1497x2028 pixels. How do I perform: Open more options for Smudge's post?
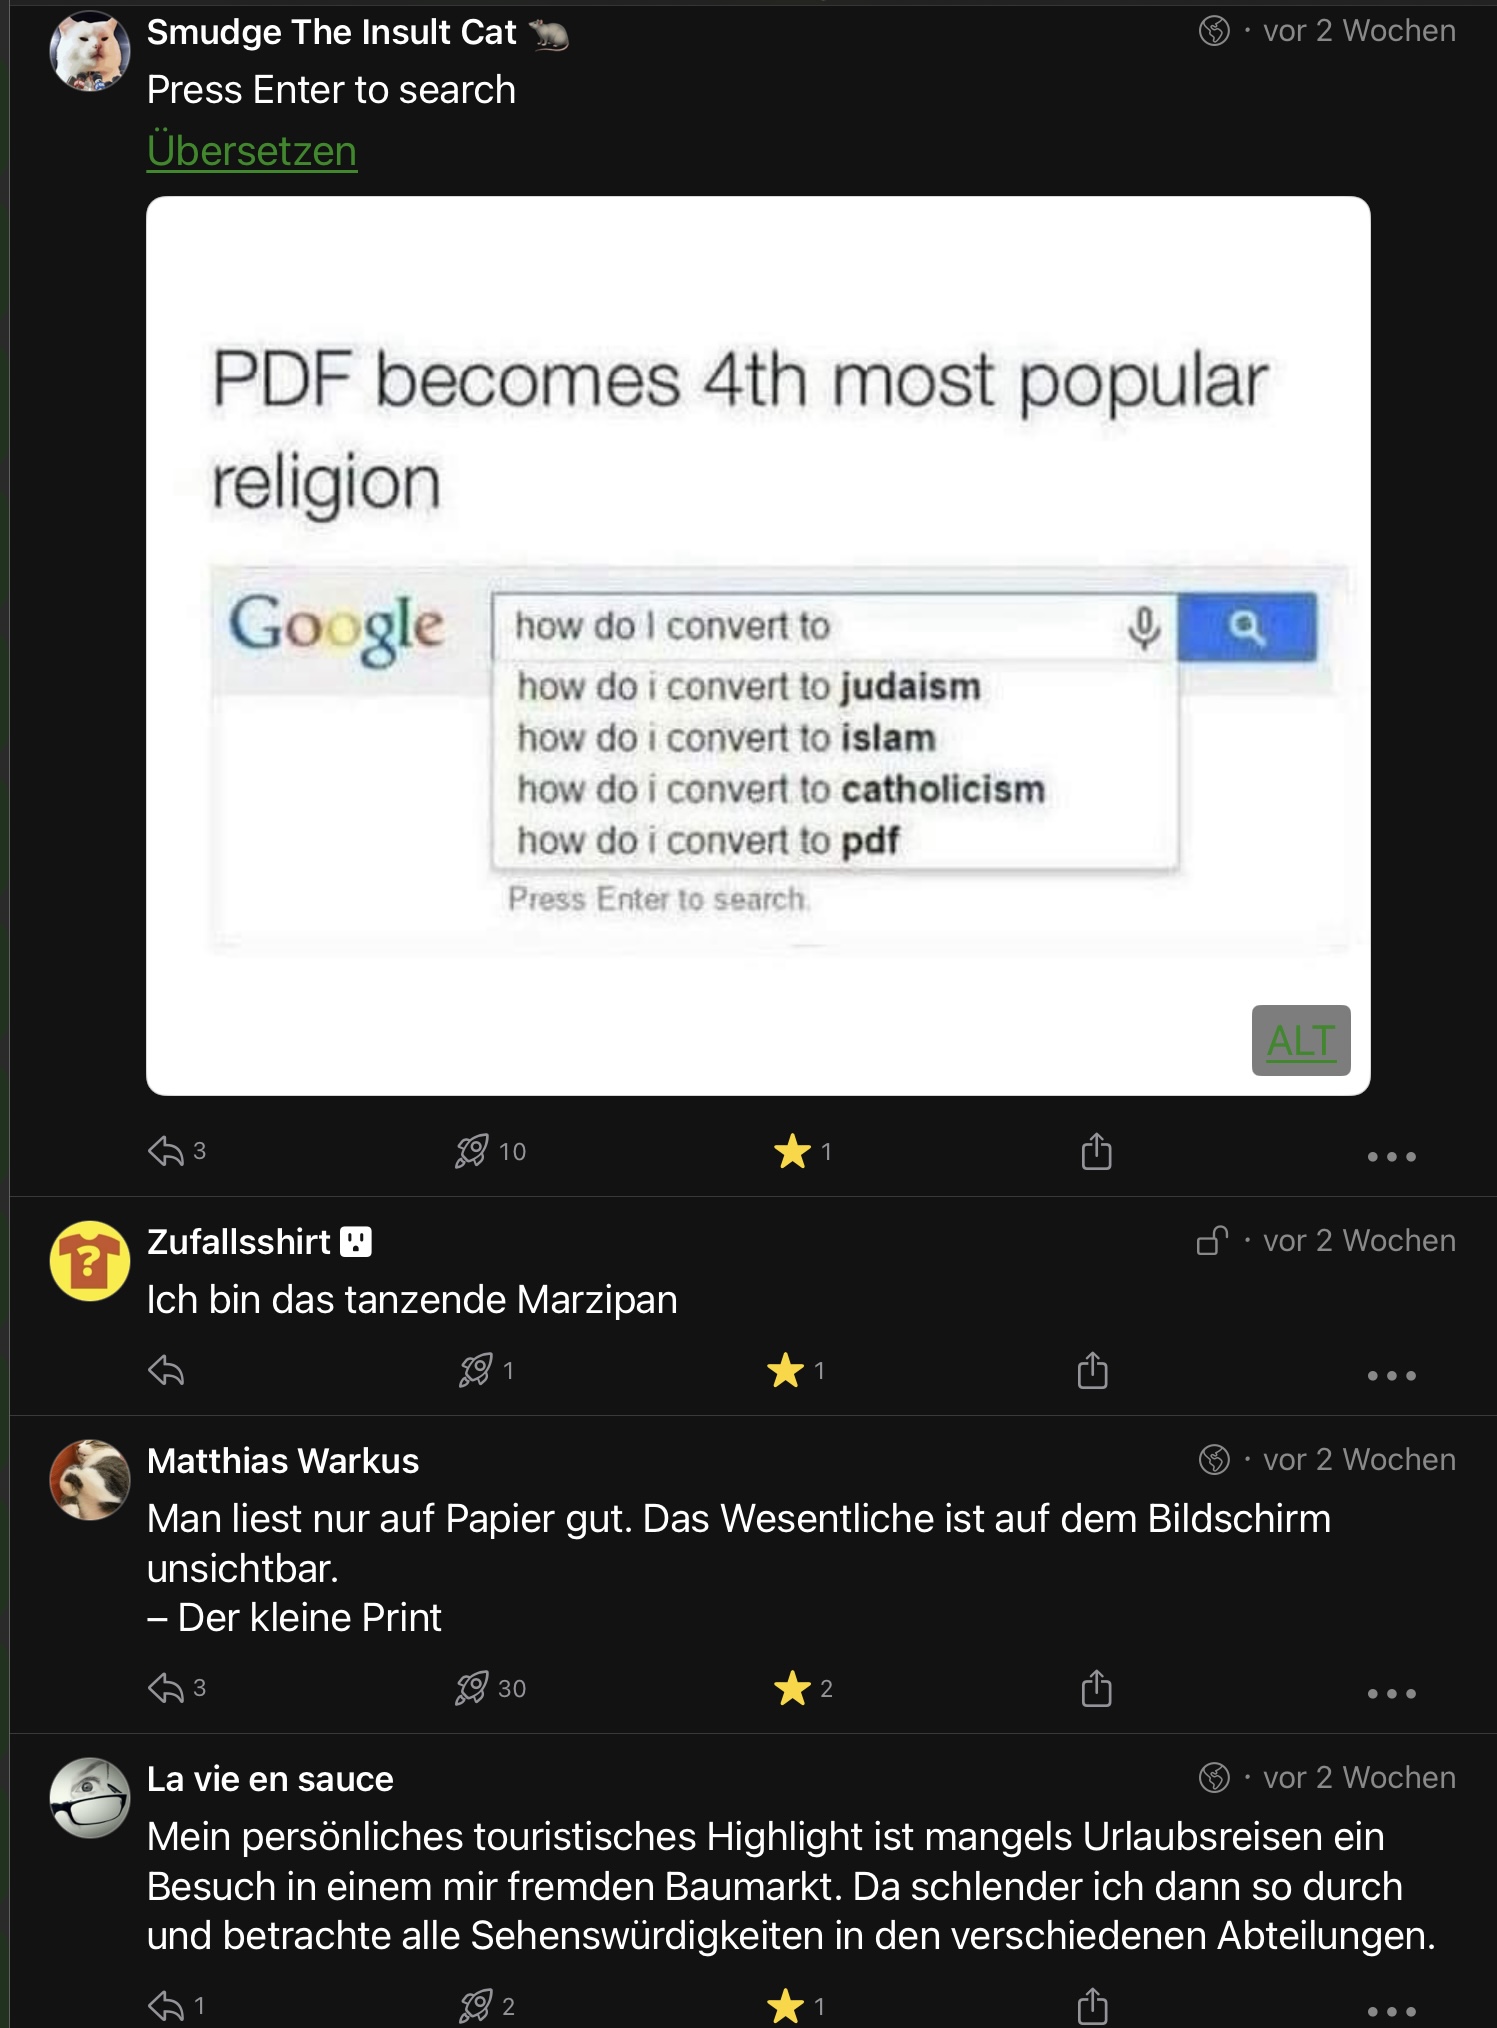(1391, 1157)
